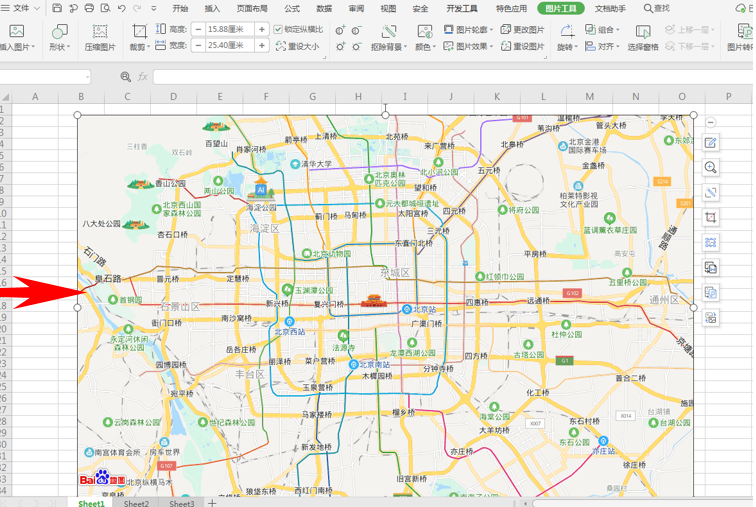The height and width of the screenshot is (507, 756).
Task: Decrease picture height with minus button
Action: (x=198, y=29)
